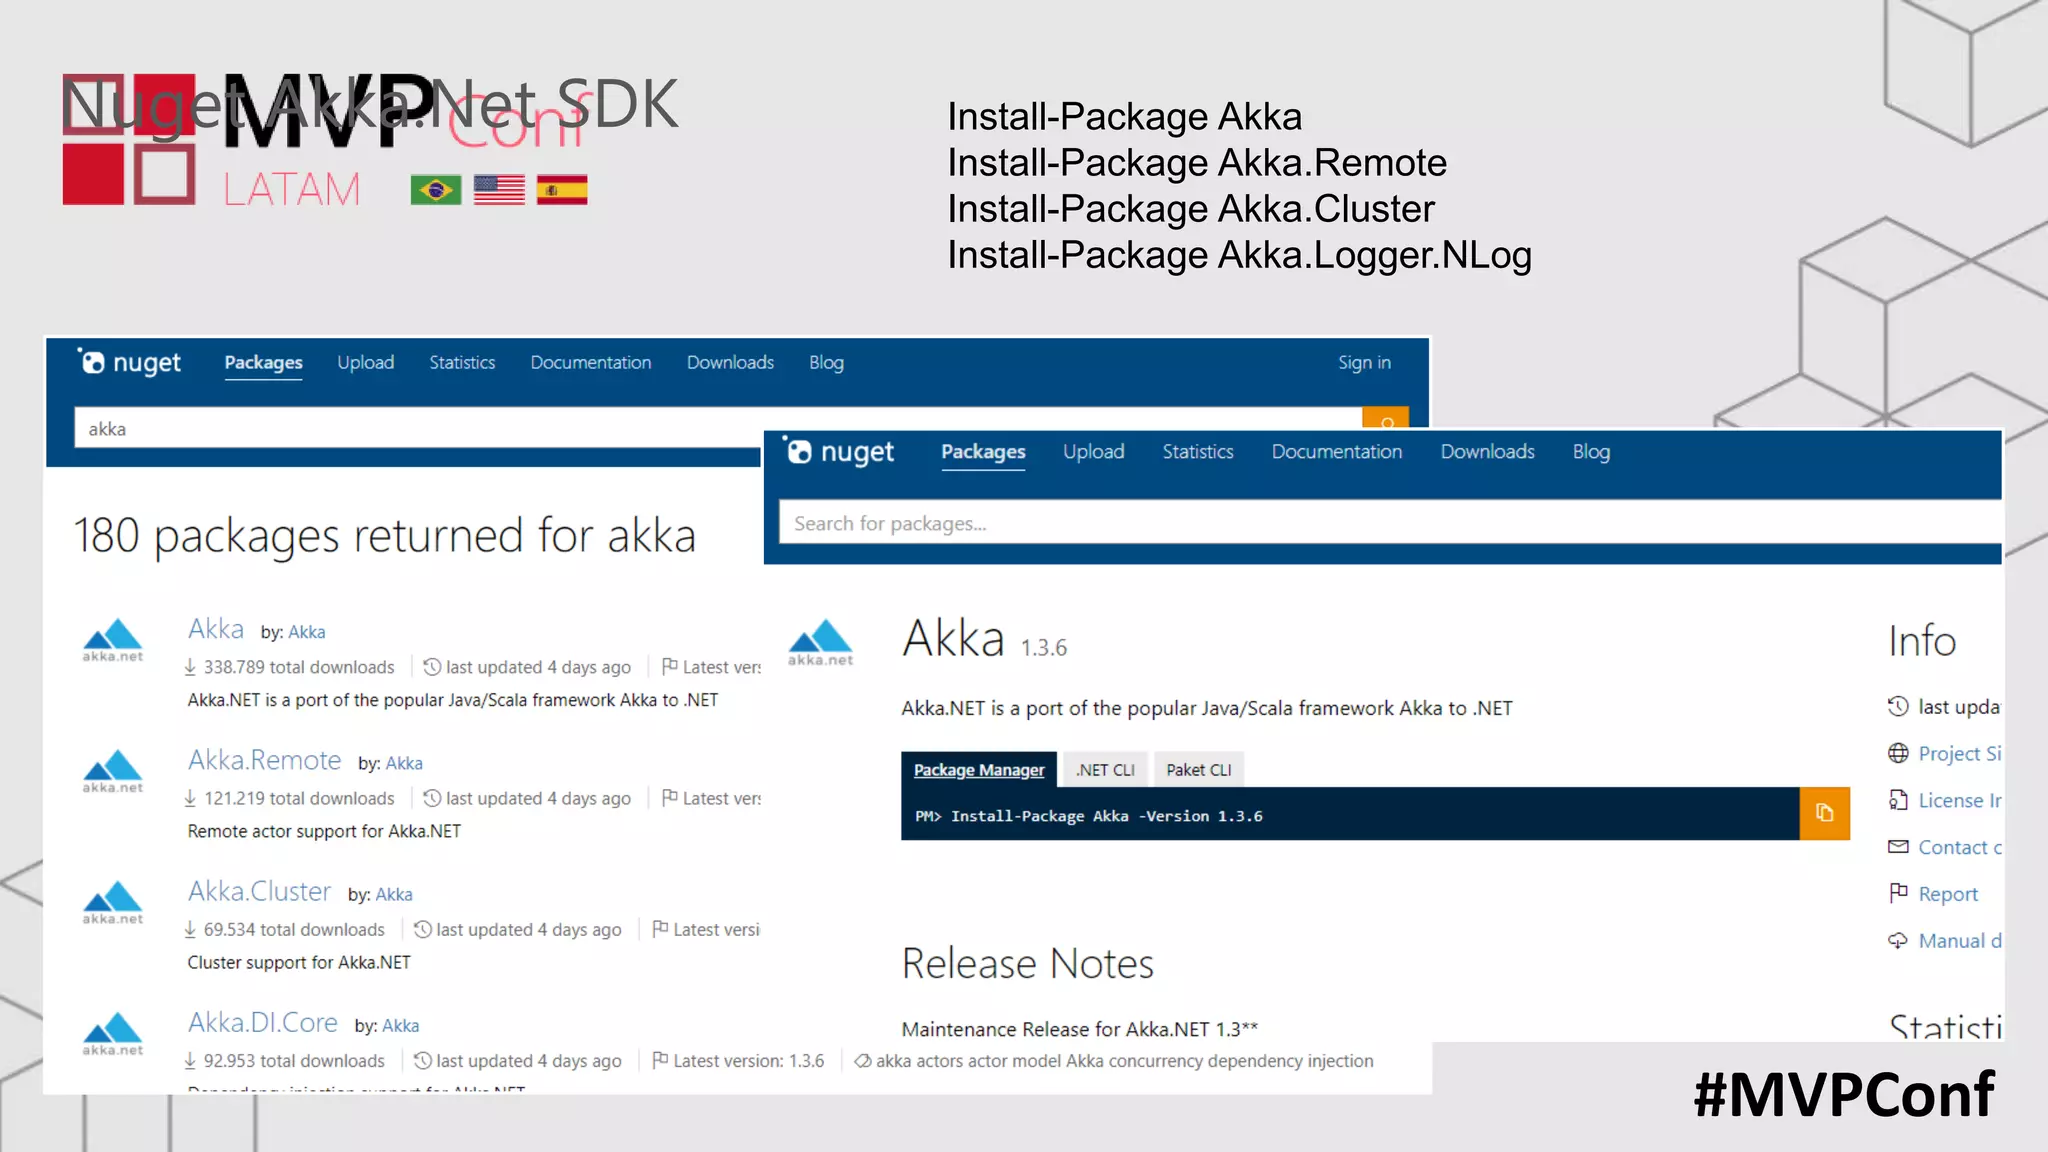This screenshot has height=1152, width=2048.
Task: Click the Brazil flag icon
Action: [x=436, y=189]
